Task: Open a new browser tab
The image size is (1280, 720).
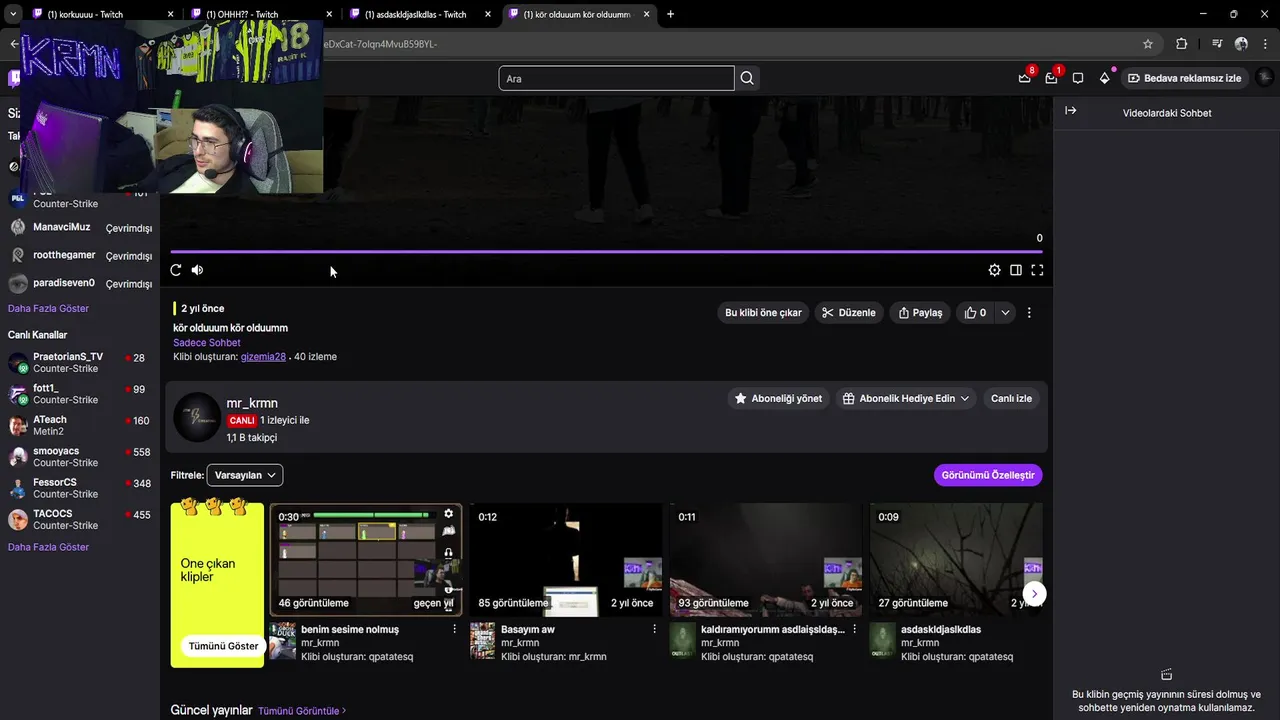Action: click(670, 14)
